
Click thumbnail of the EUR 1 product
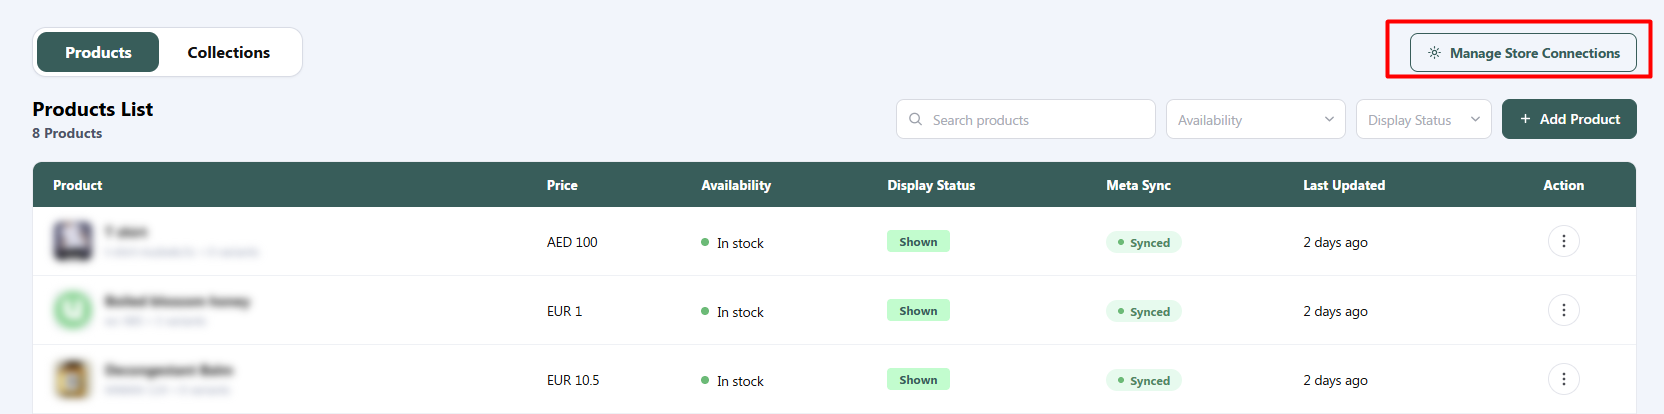73,310
